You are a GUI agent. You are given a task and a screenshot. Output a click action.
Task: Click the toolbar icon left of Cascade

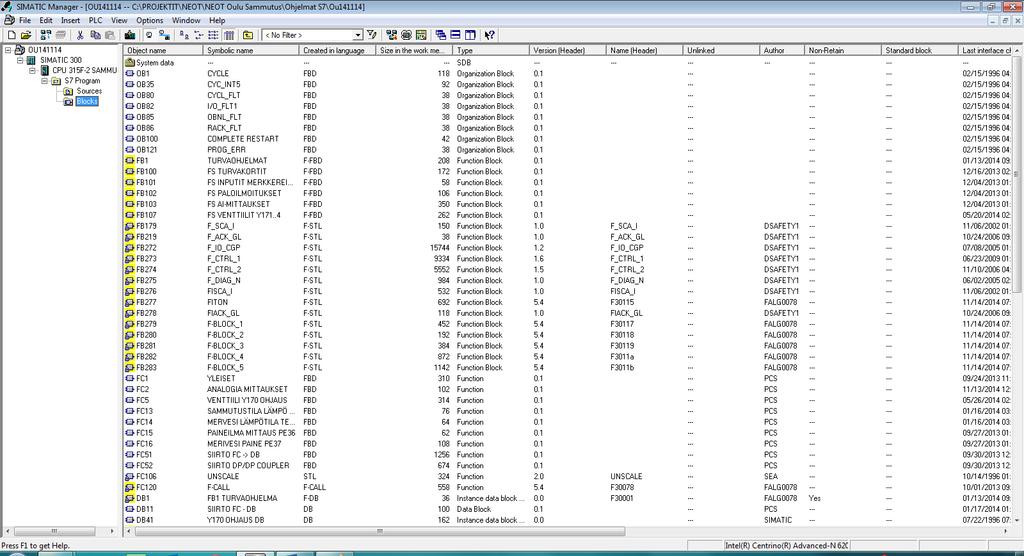(x=421, y=35)
